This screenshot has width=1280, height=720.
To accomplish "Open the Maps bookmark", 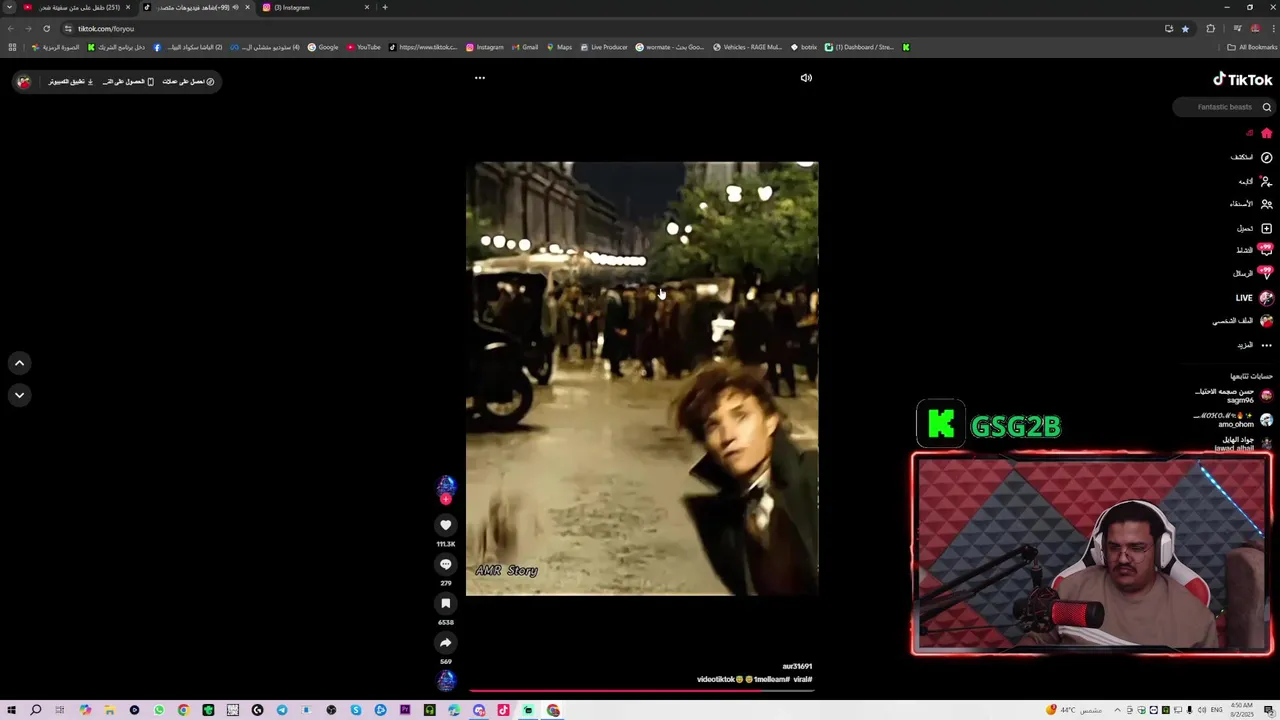I will 560,47.
